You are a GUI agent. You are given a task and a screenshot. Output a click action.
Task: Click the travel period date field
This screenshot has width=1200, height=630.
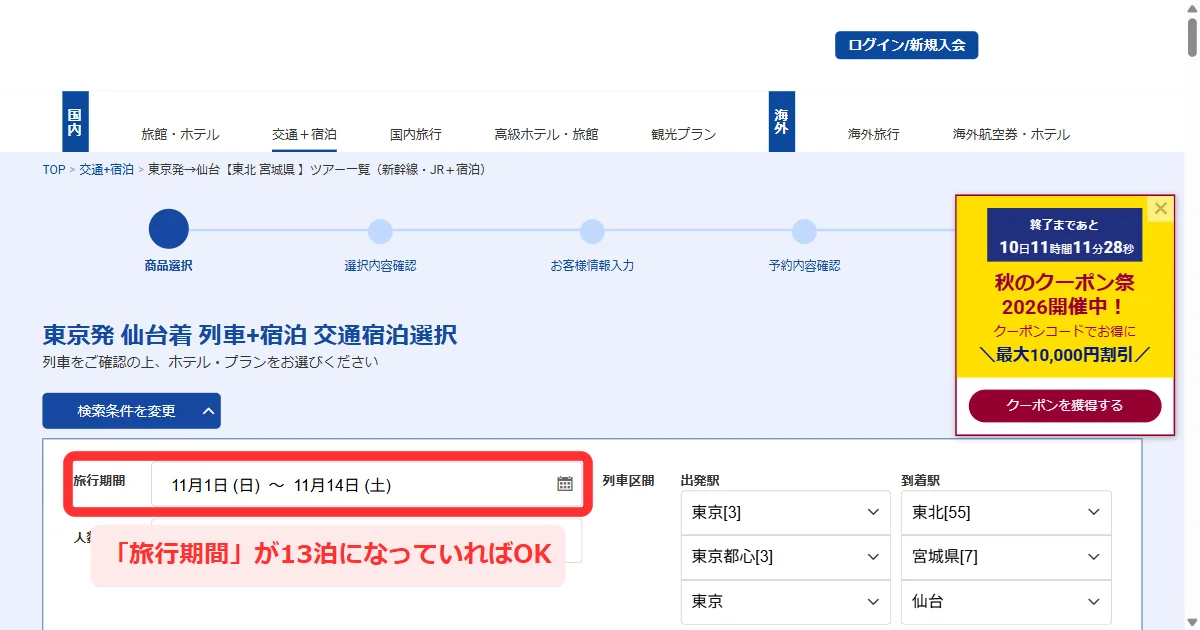tap(366, 485)
